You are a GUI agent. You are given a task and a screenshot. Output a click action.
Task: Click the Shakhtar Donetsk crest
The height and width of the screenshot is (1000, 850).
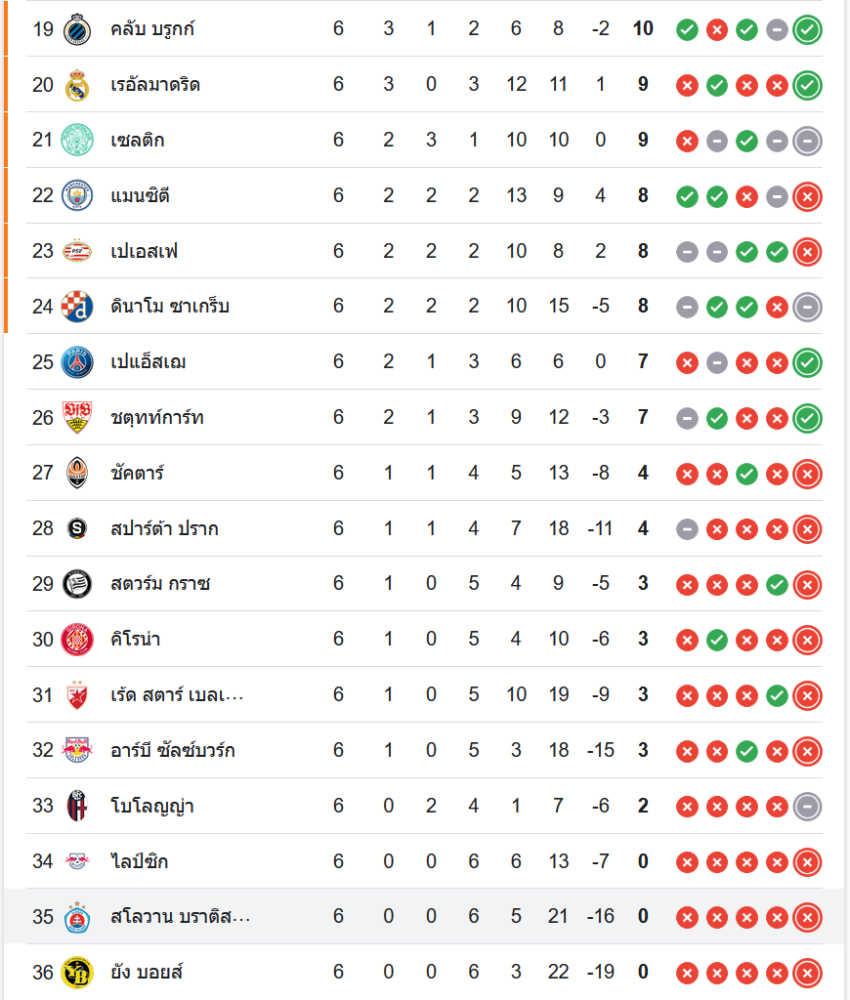click(76, 473)
